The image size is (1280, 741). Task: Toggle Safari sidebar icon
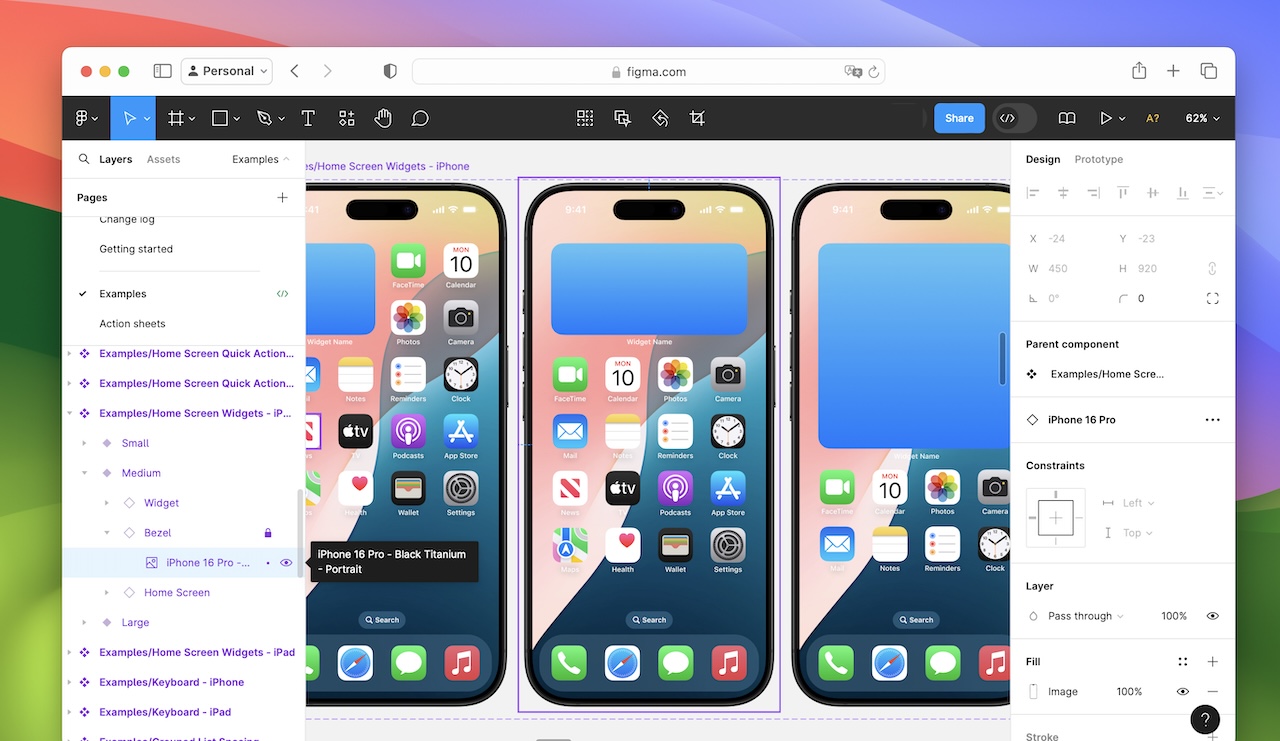[162, 71]
